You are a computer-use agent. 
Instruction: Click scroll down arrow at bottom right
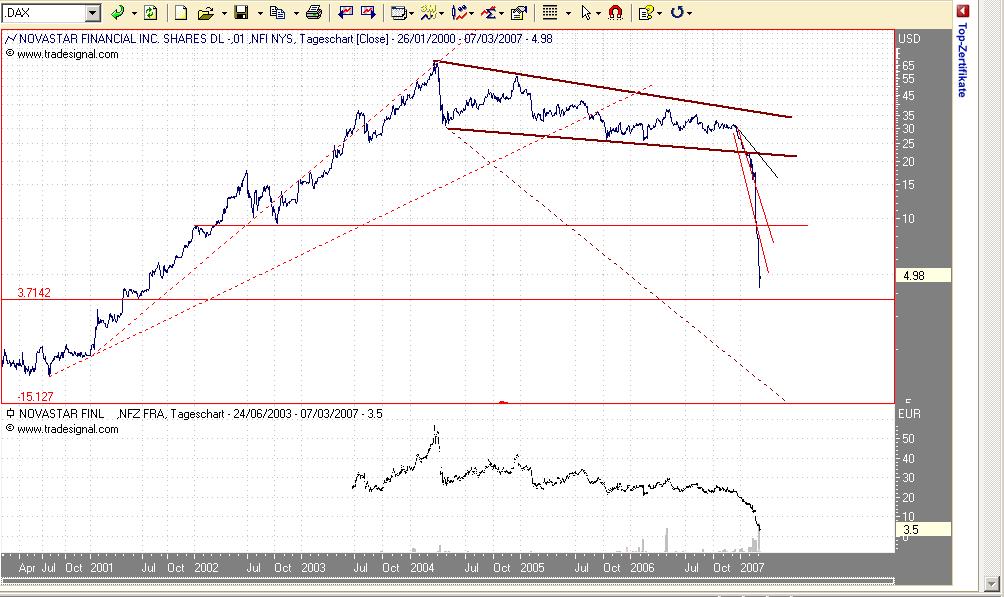(992, 584)
